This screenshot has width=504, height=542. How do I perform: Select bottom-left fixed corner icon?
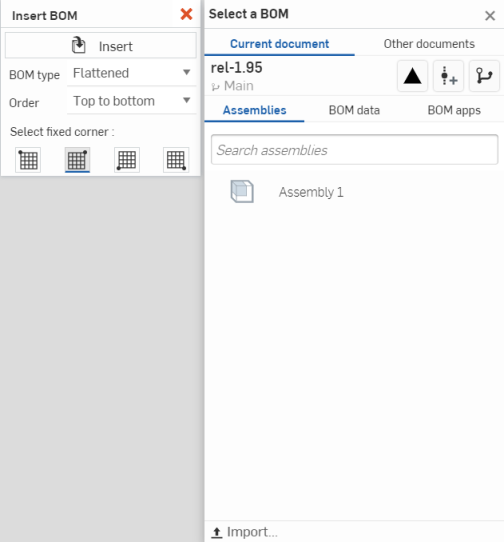(127, 160)
